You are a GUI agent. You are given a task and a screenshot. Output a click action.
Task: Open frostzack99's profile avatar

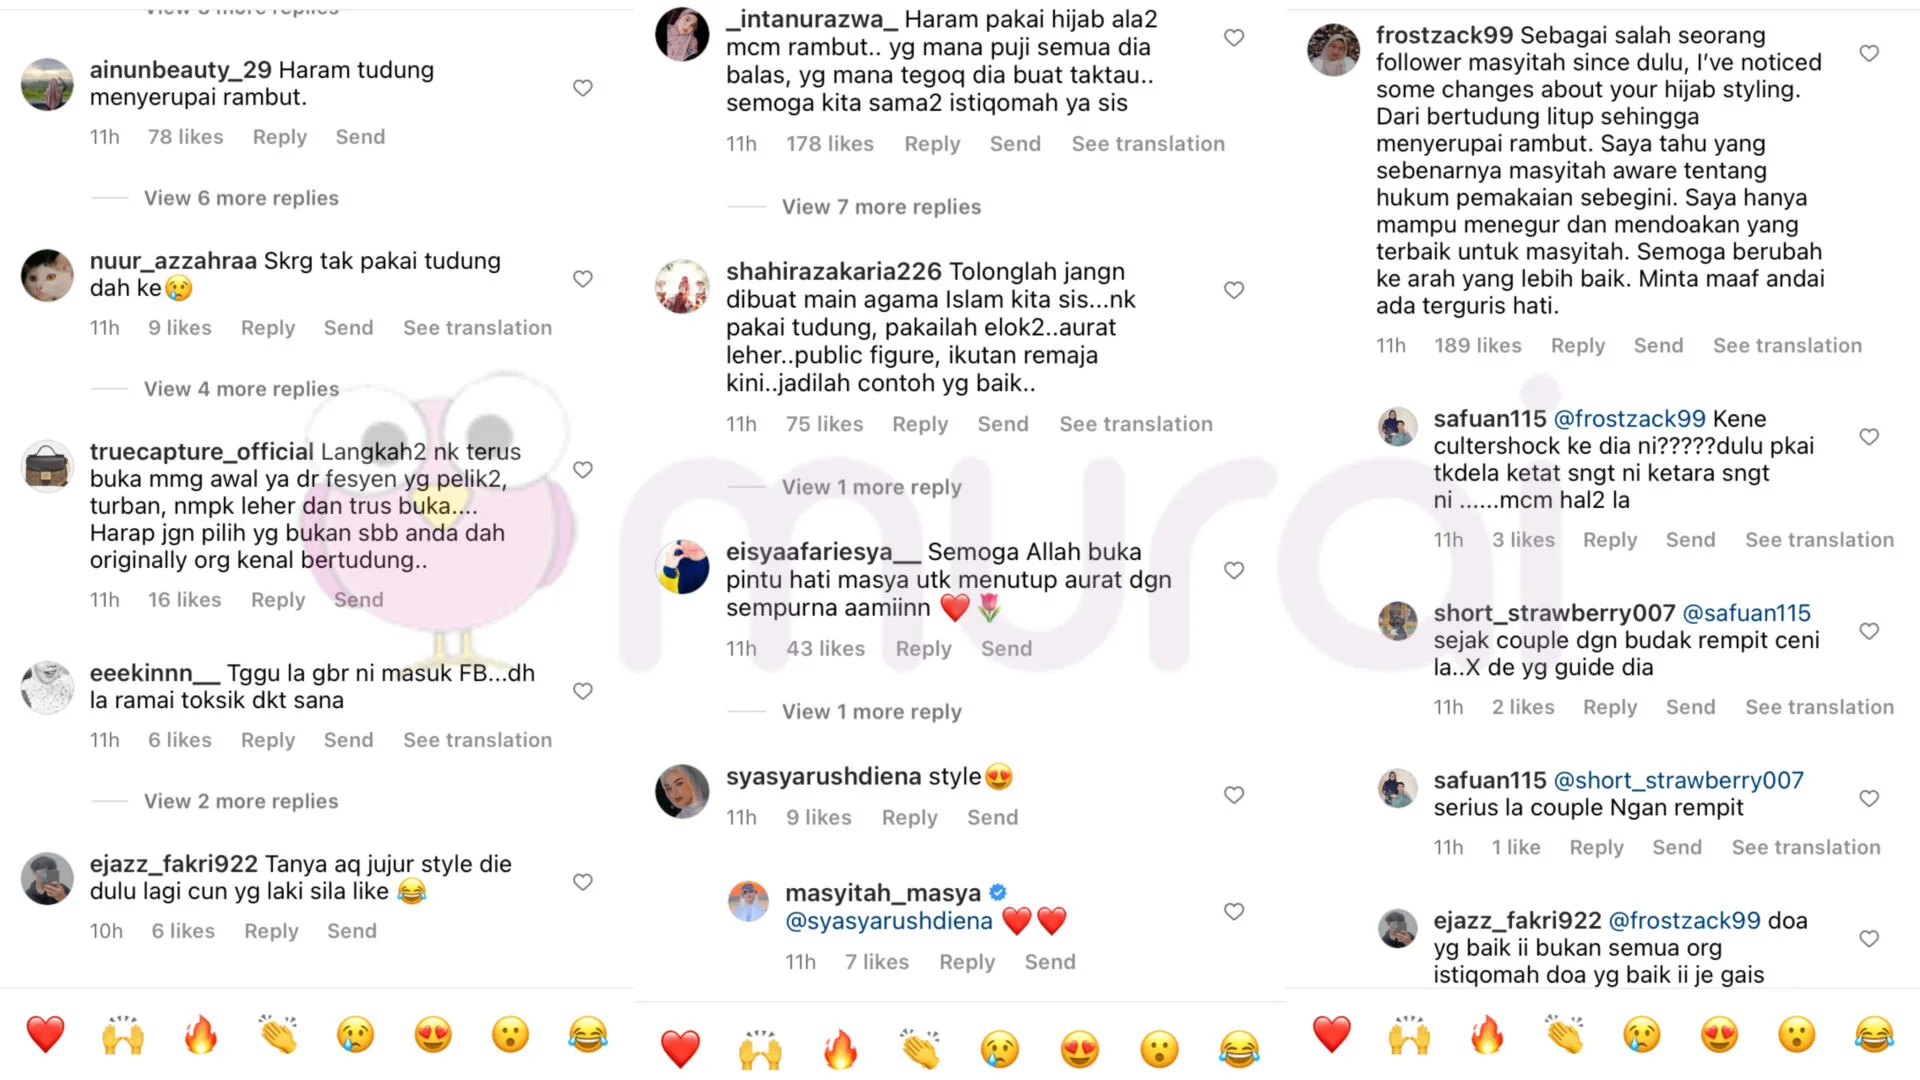point(1334,49)
